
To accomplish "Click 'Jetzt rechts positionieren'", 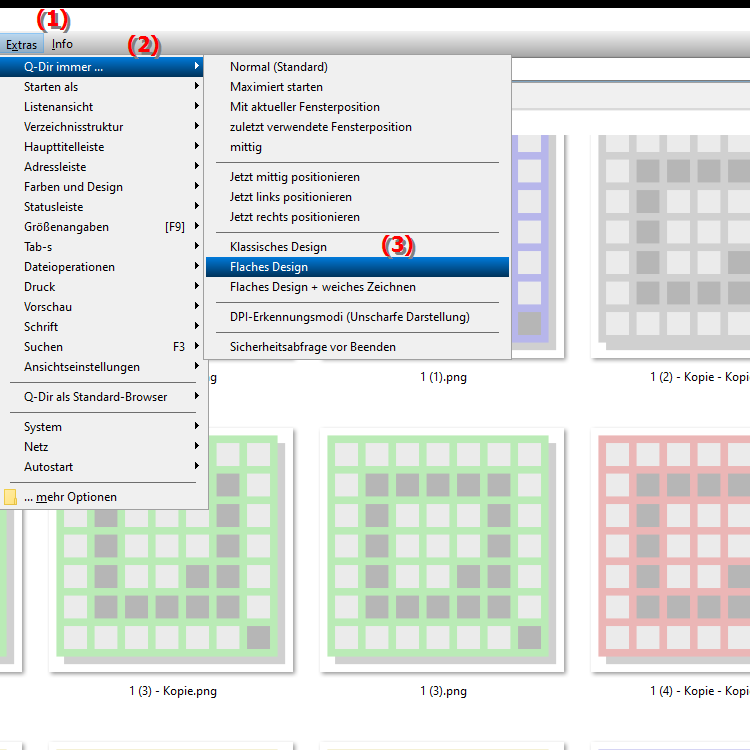I will [357, 217].
